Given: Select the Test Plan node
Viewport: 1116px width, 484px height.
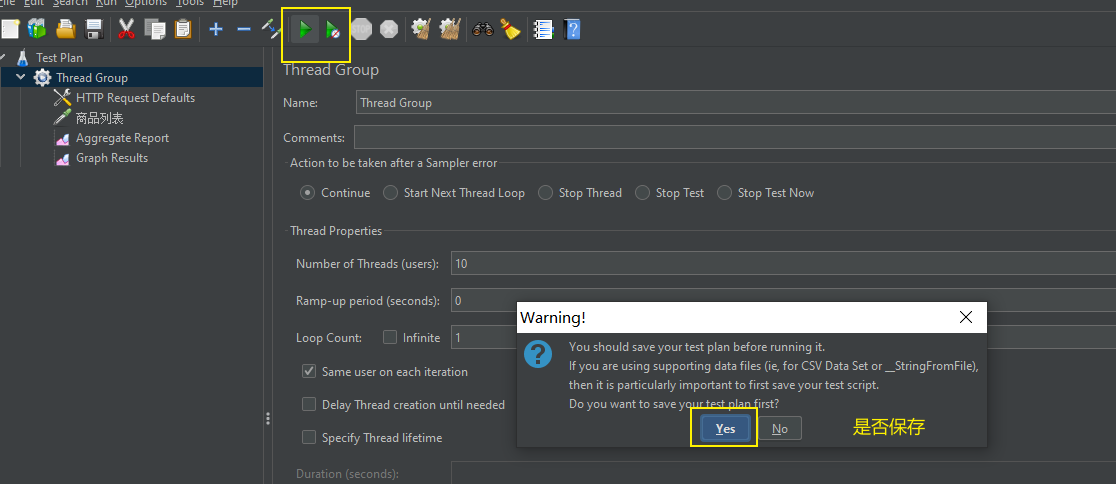Looking at the screenshot, I should (59, 58).
